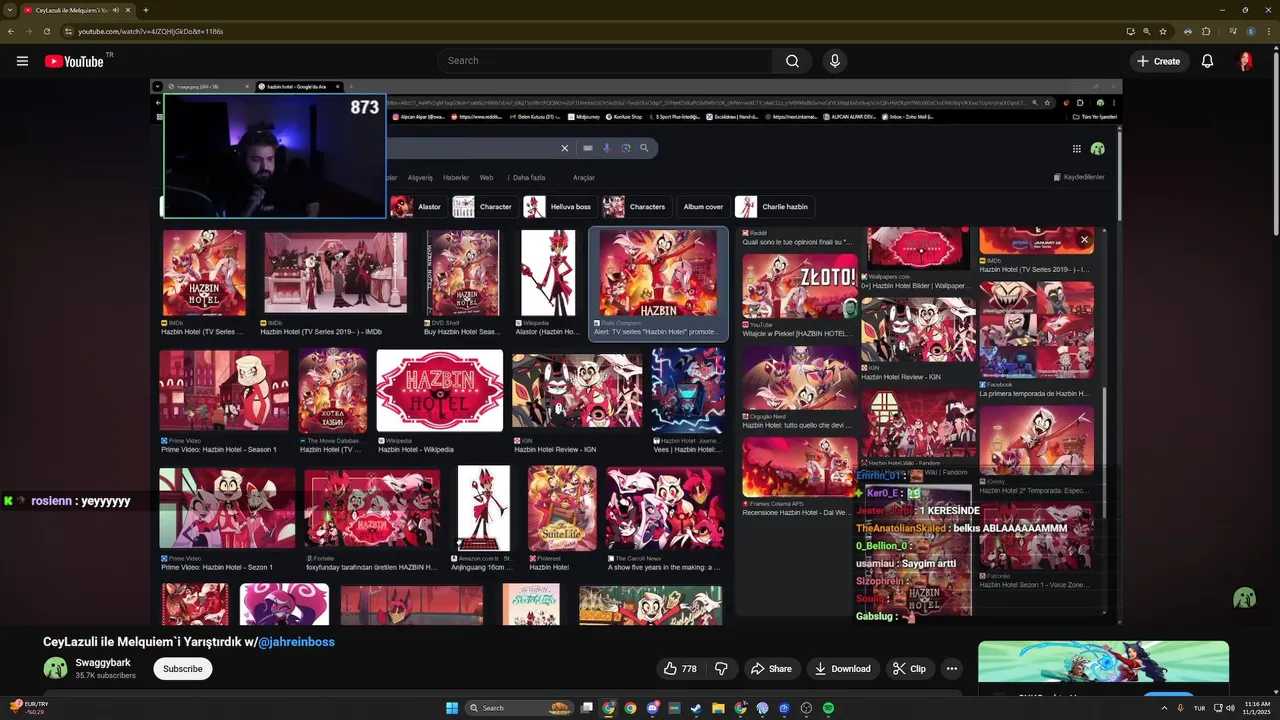The height and width of the screenshot is (720, 1280).
Task: Clip the video
Action: click(909, 669)
